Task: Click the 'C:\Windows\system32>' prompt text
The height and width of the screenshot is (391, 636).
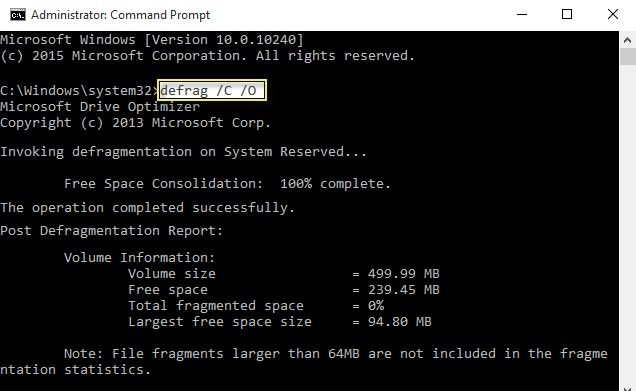Action: (x=79, y=90)
